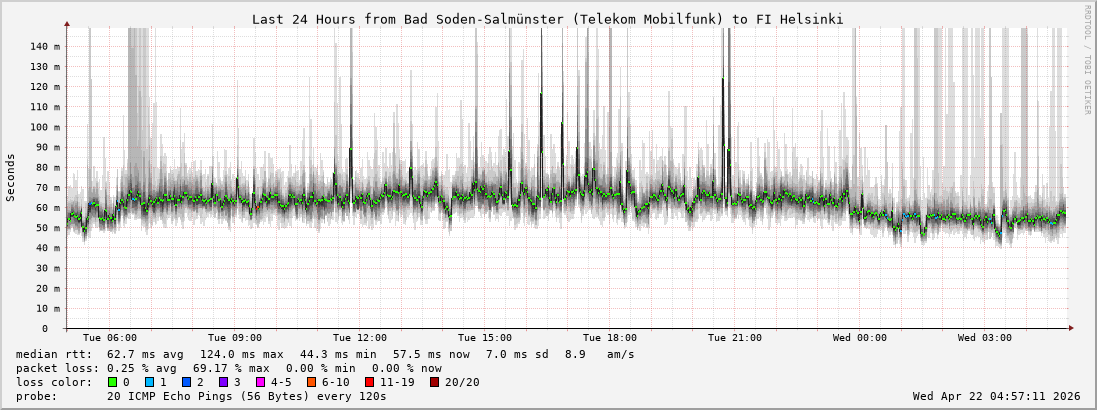The image size is (1097, 410).
Task: Click the Tue 18:00 time axis label
Action: pyautogui.click(x=609, y=338)
